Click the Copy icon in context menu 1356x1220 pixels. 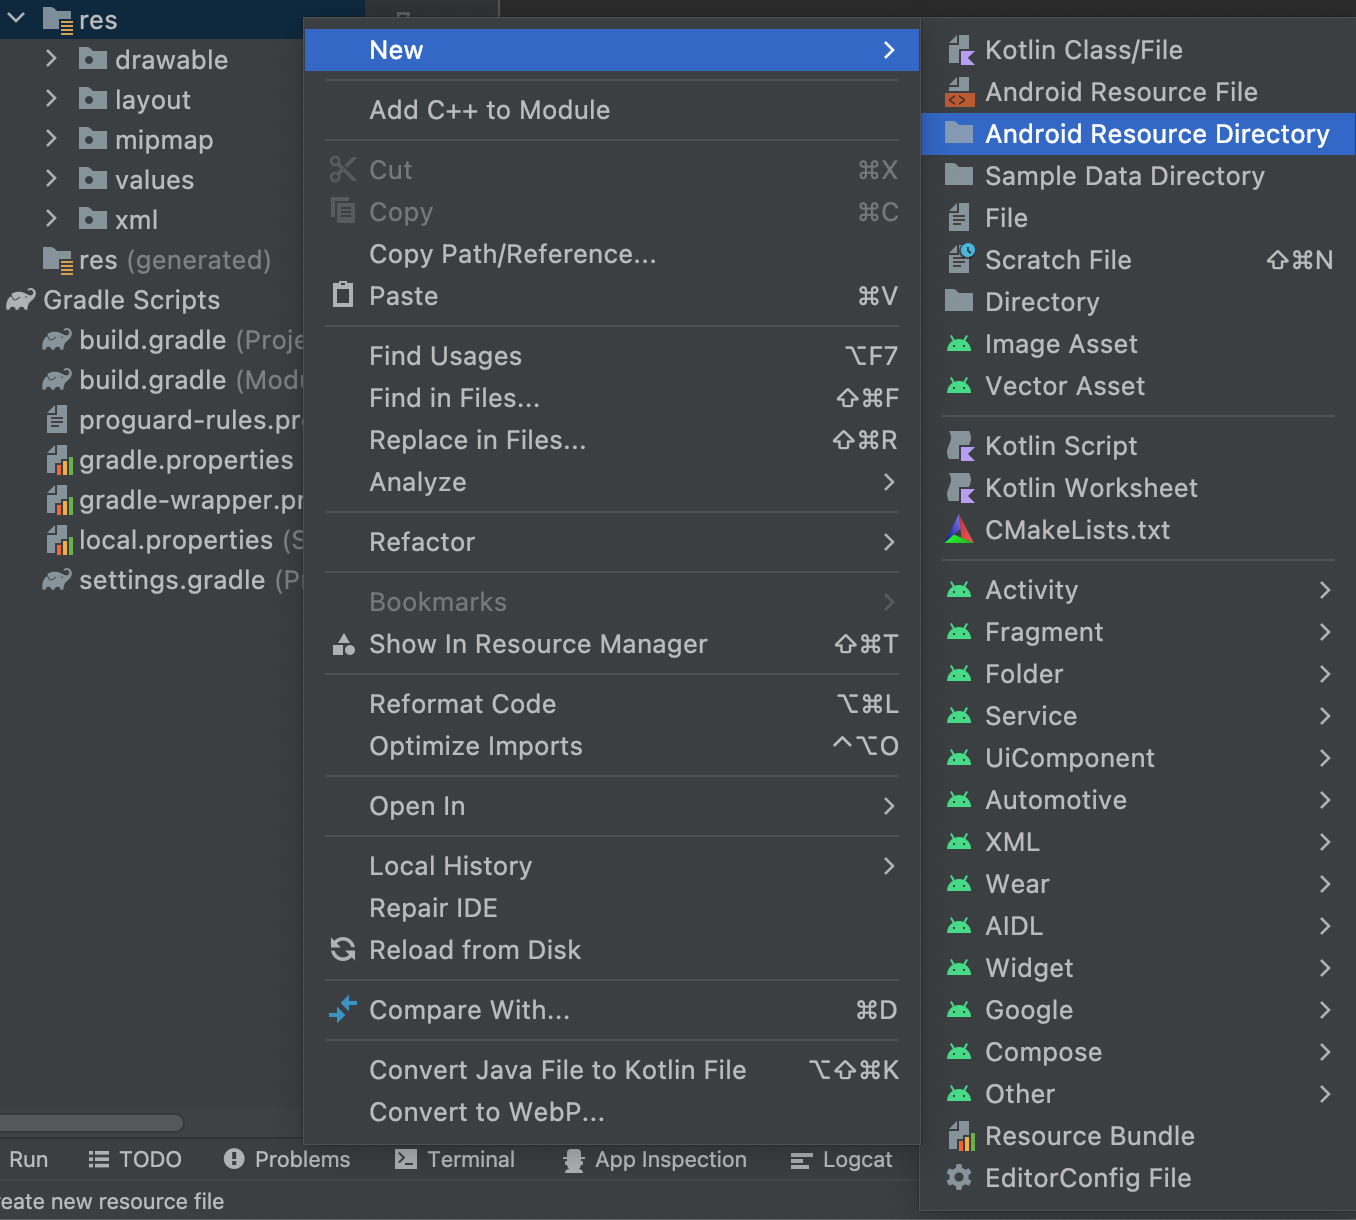point(343,211)
